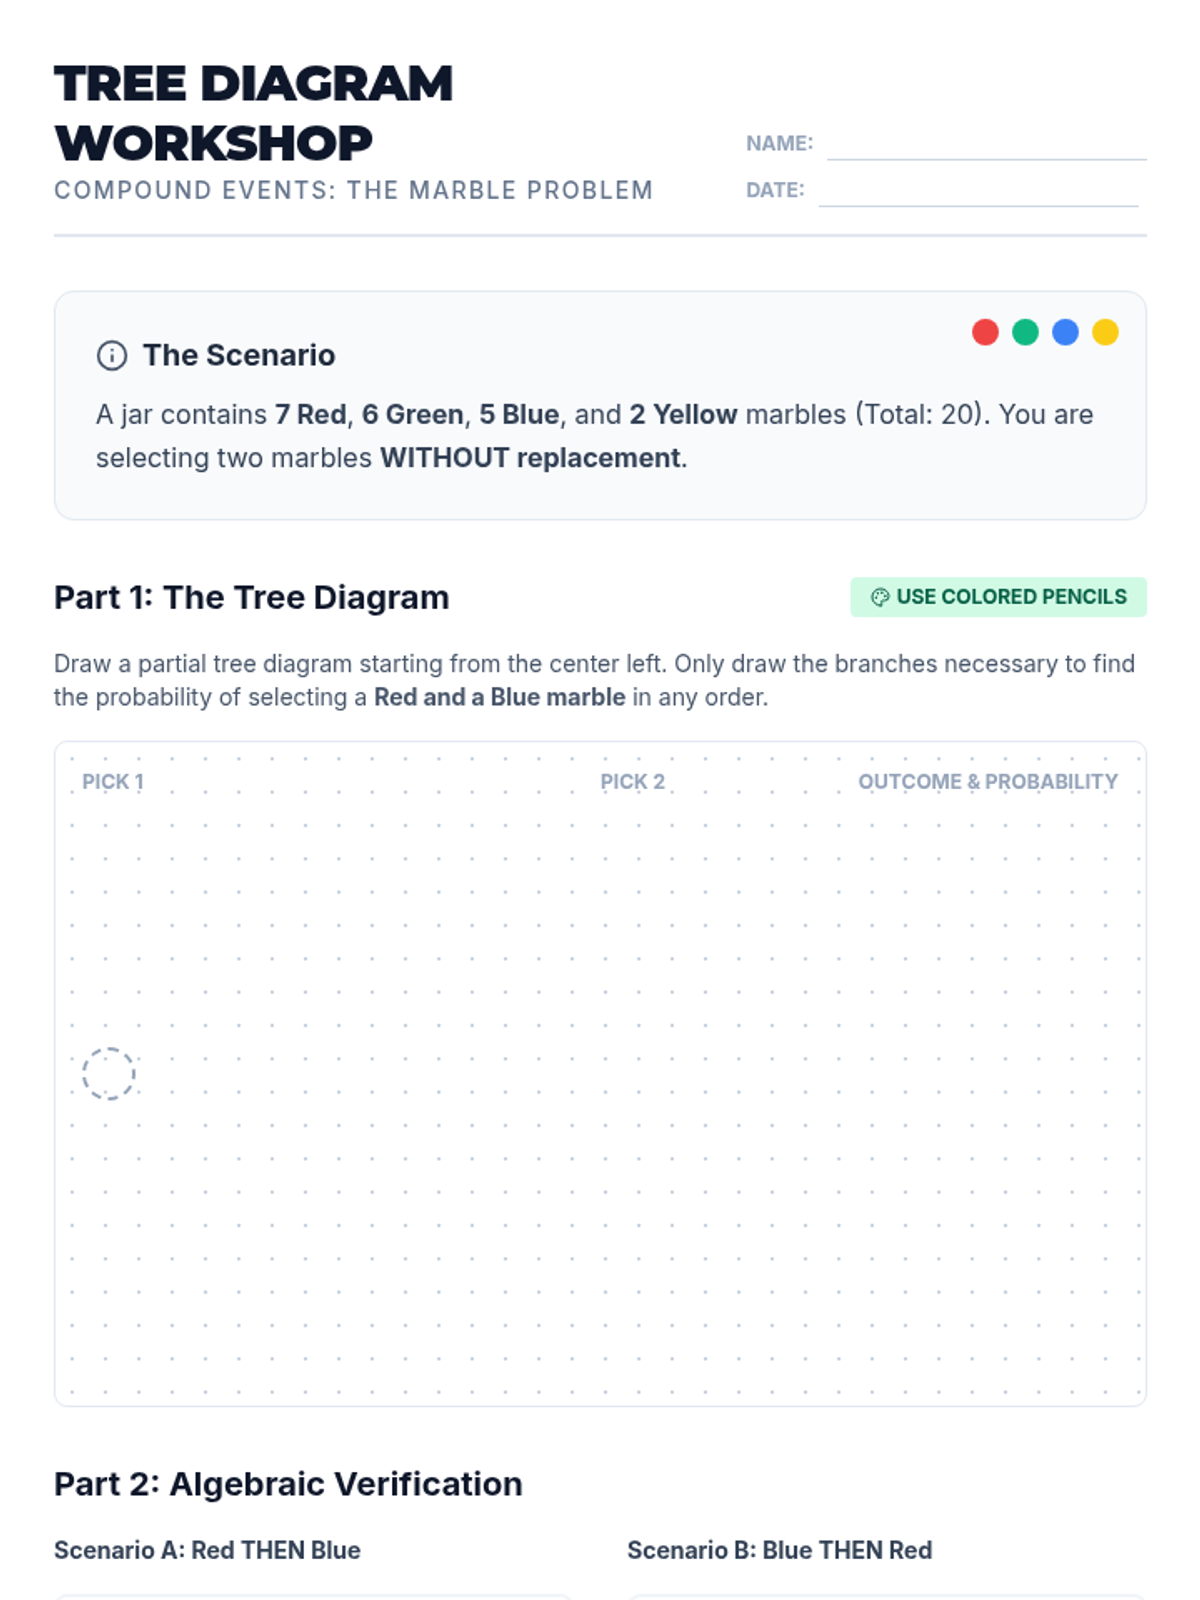Click the USE COLORED PENCILS badge
The image size is (1200, 1600).
pyautogui.click(x=998, y=597)
